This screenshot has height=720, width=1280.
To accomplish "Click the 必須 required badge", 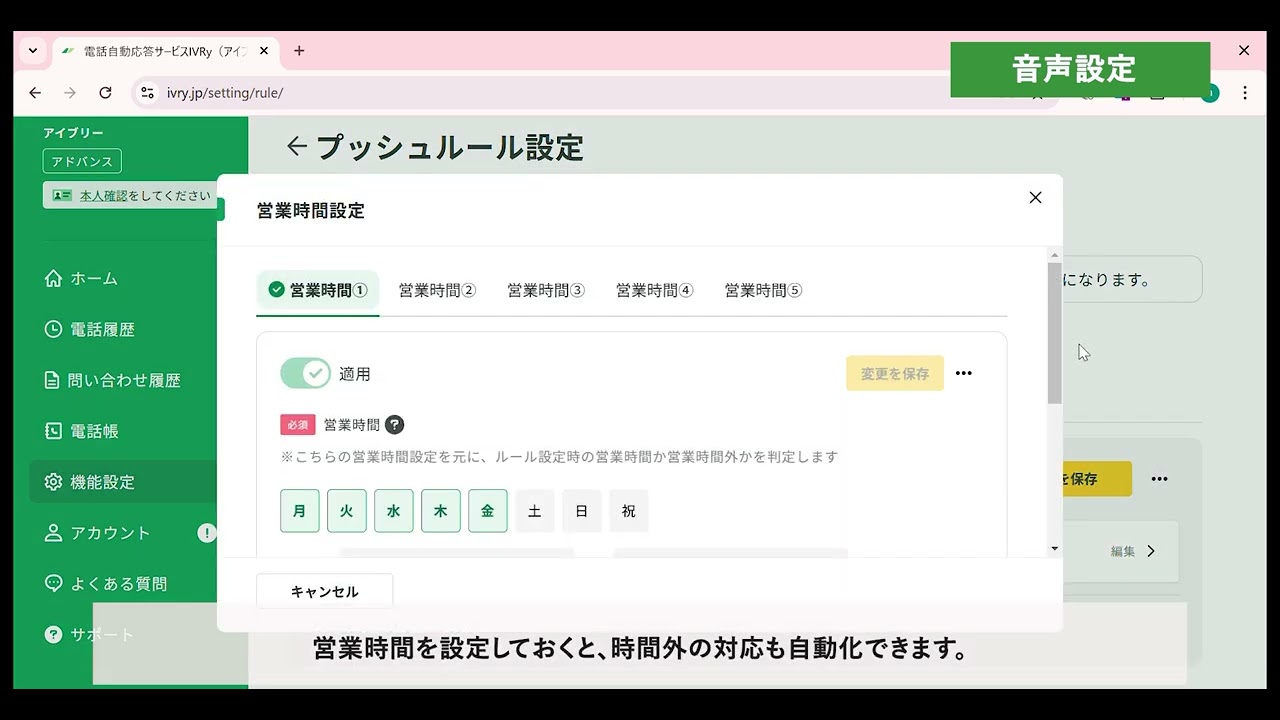I will (x=298, y=425).
